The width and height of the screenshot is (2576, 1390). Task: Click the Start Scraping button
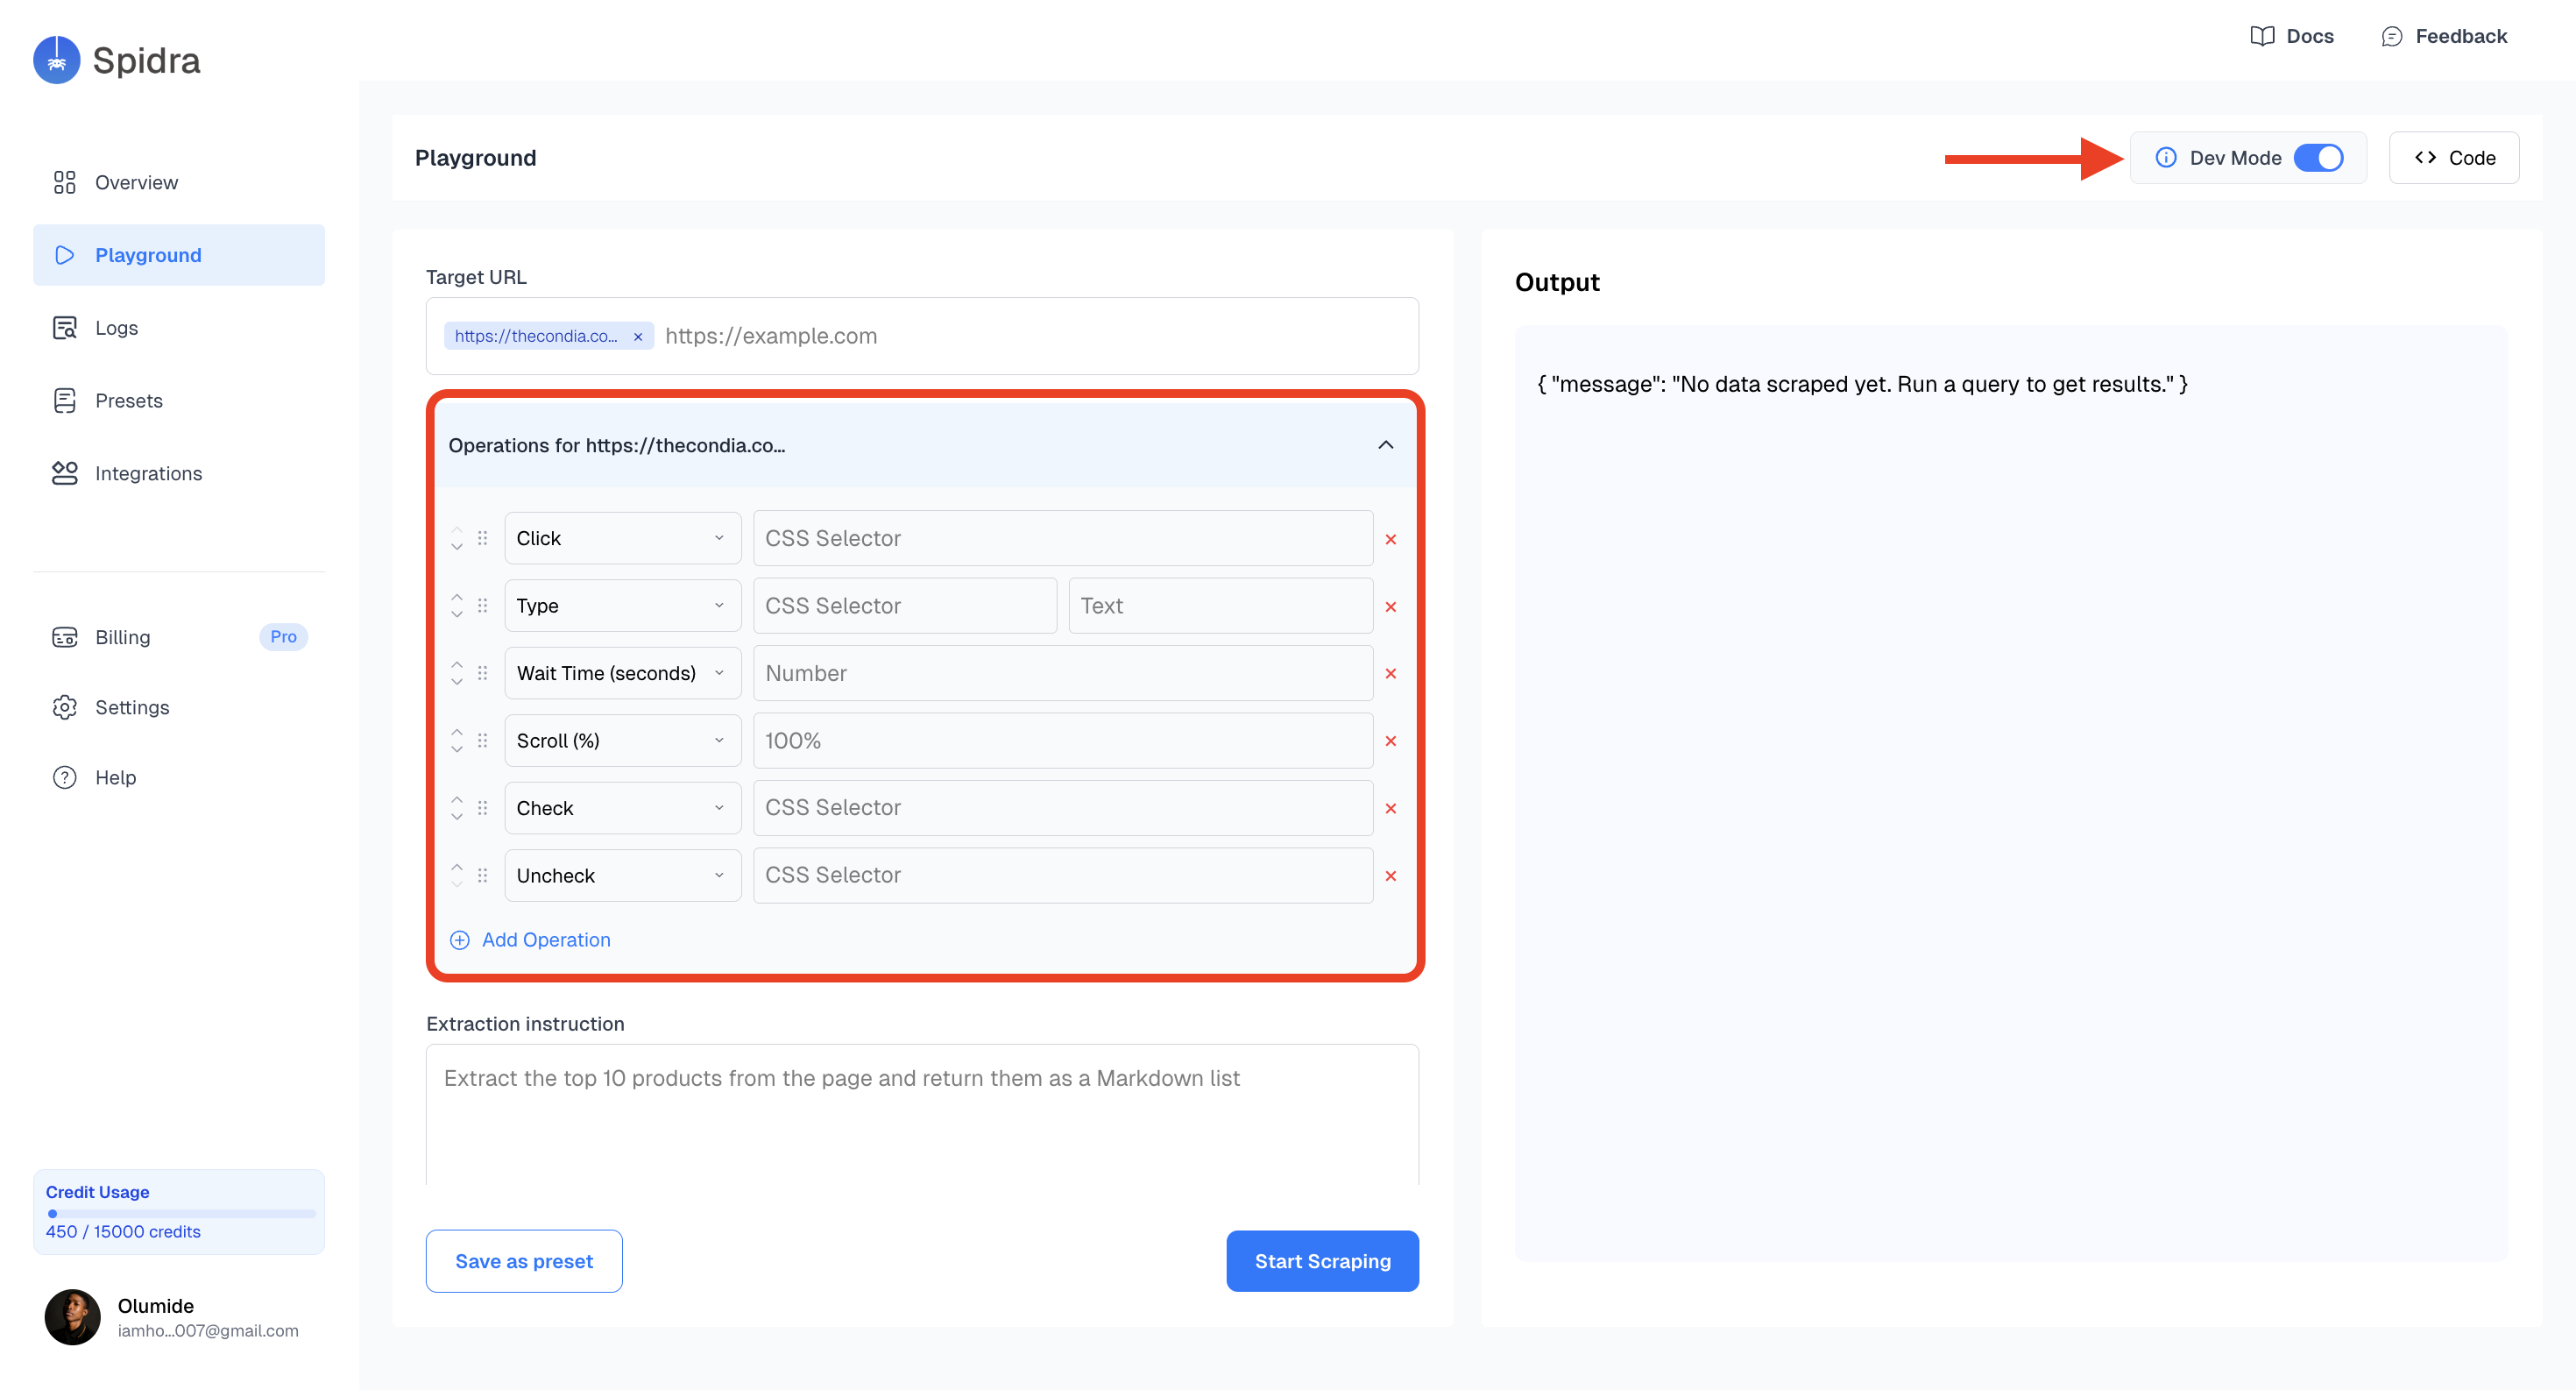[x=1322, y=1261]
